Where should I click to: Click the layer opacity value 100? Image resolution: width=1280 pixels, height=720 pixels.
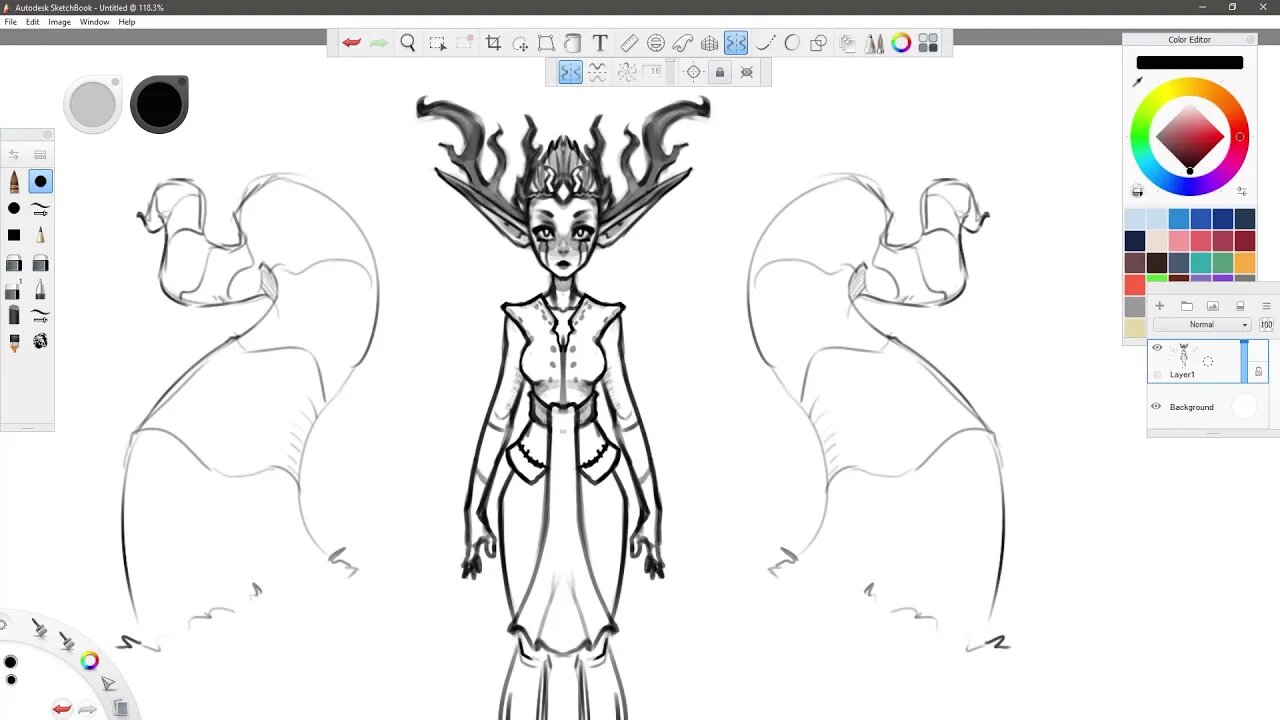click(x=1266, y=325)
